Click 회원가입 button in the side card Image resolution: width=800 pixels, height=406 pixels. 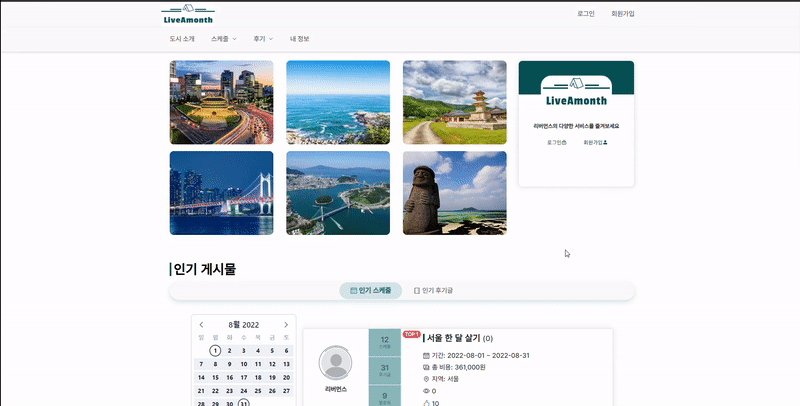595,143
